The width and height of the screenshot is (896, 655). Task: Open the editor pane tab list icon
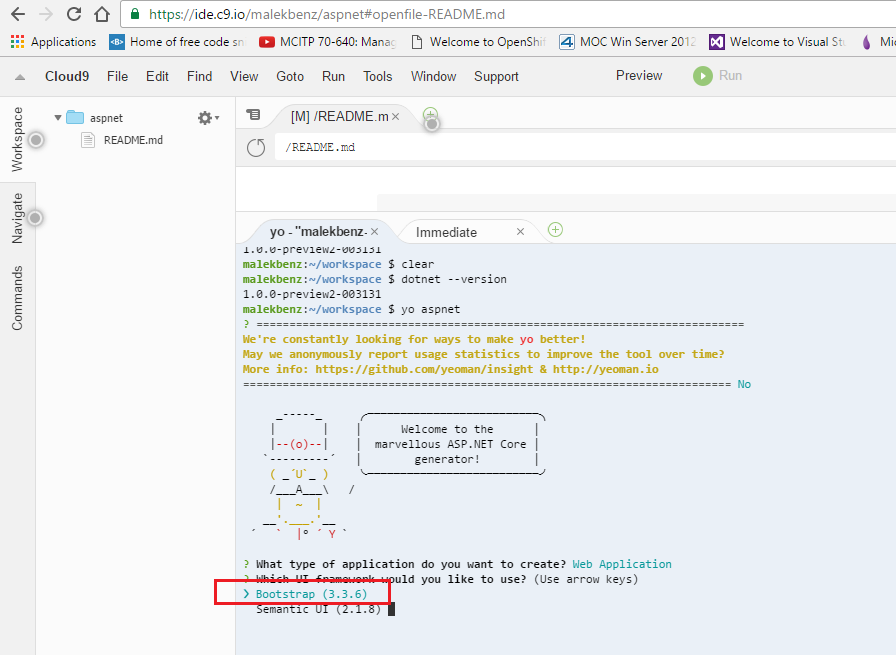coord(253,115)
